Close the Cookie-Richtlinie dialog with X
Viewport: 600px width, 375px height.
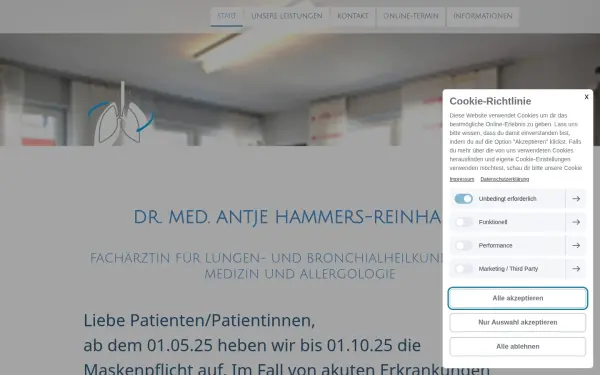pyautogui.click(x=586, y=97)
